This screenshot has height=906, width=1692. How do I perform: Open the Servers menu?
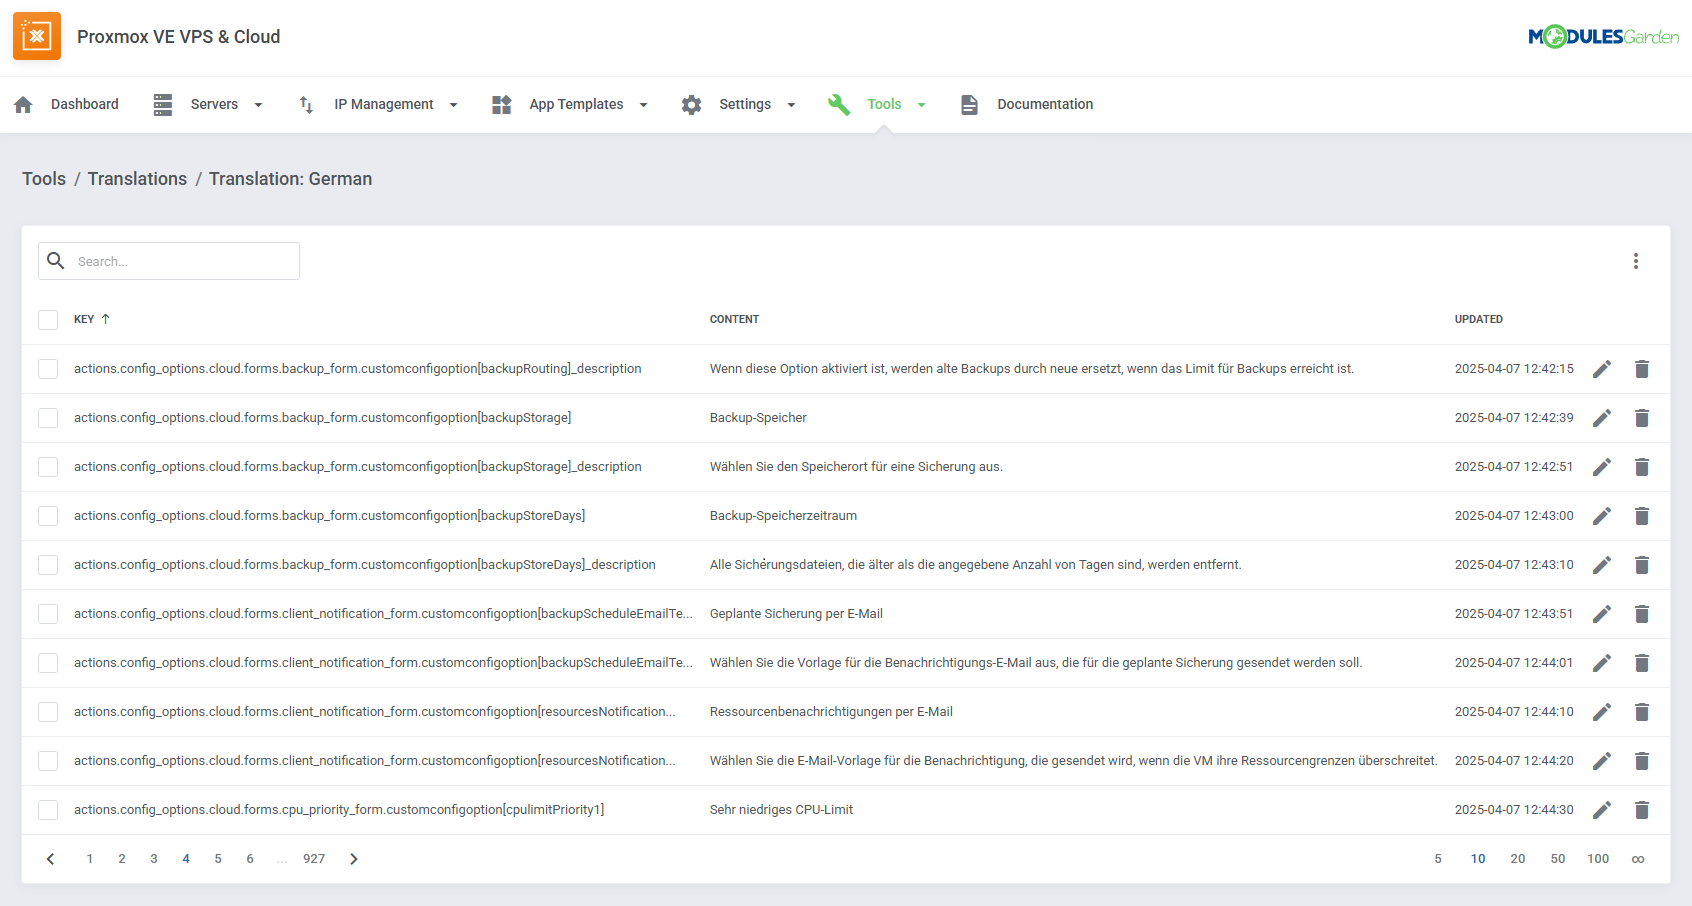pos(214,104)
